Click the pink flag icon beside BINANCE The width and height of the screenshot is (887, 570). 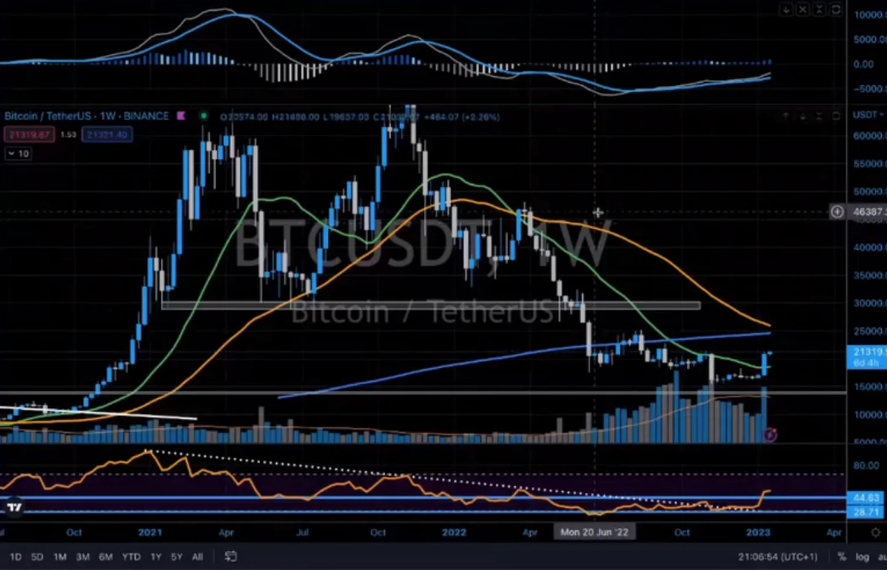tap(180, 116)
